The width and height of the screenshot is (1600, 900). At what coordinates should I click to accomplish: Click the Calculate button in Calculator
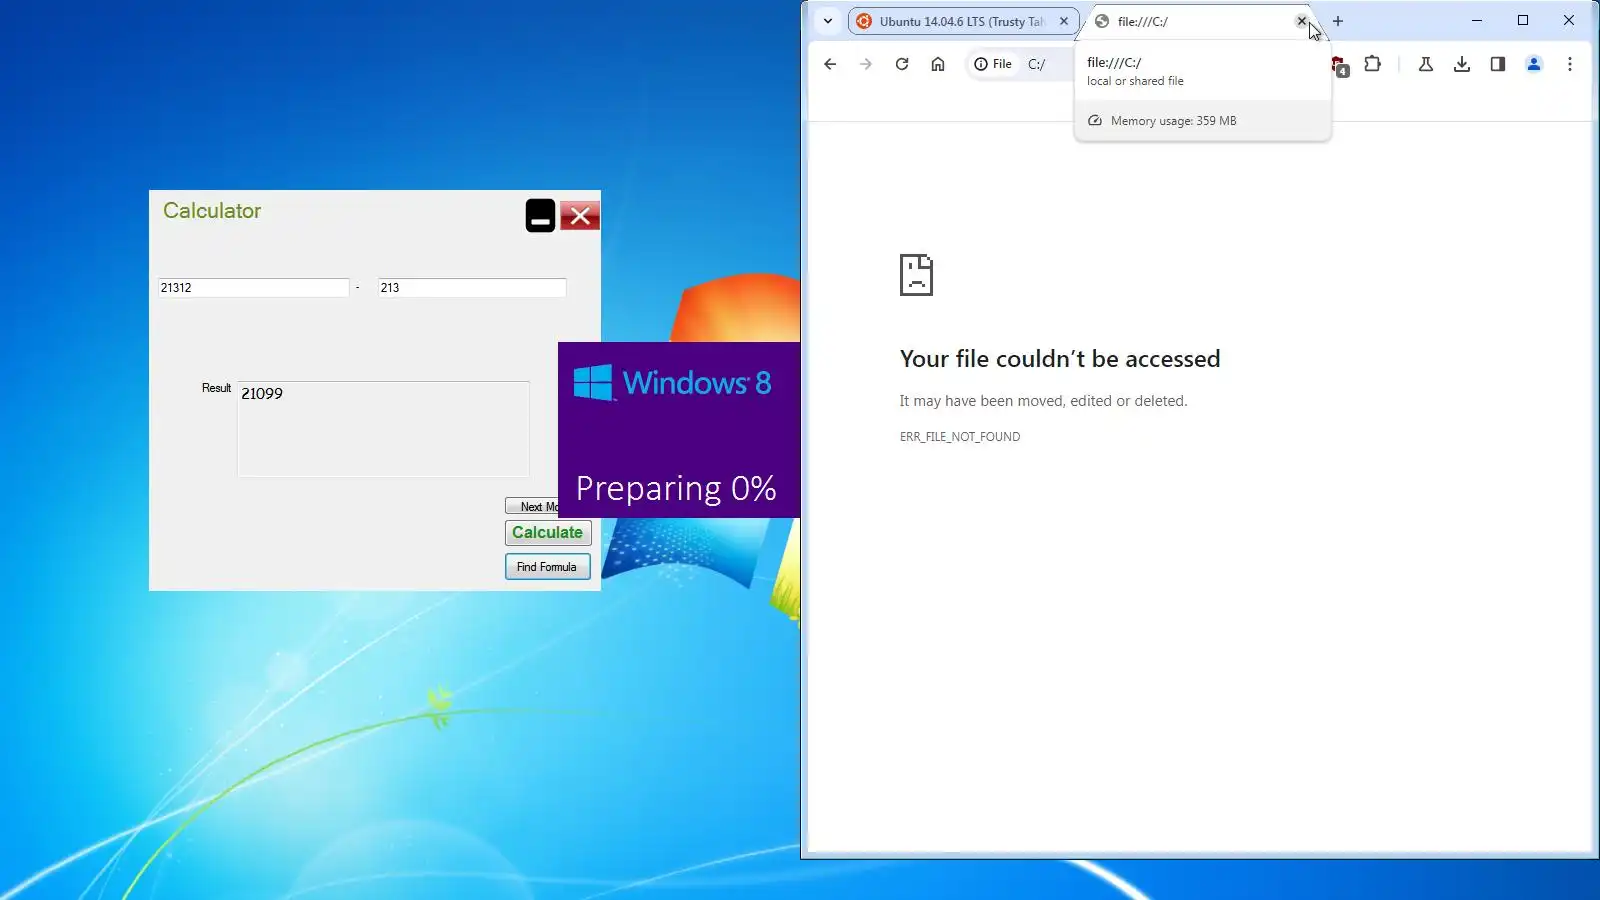[x=548, y=533]
